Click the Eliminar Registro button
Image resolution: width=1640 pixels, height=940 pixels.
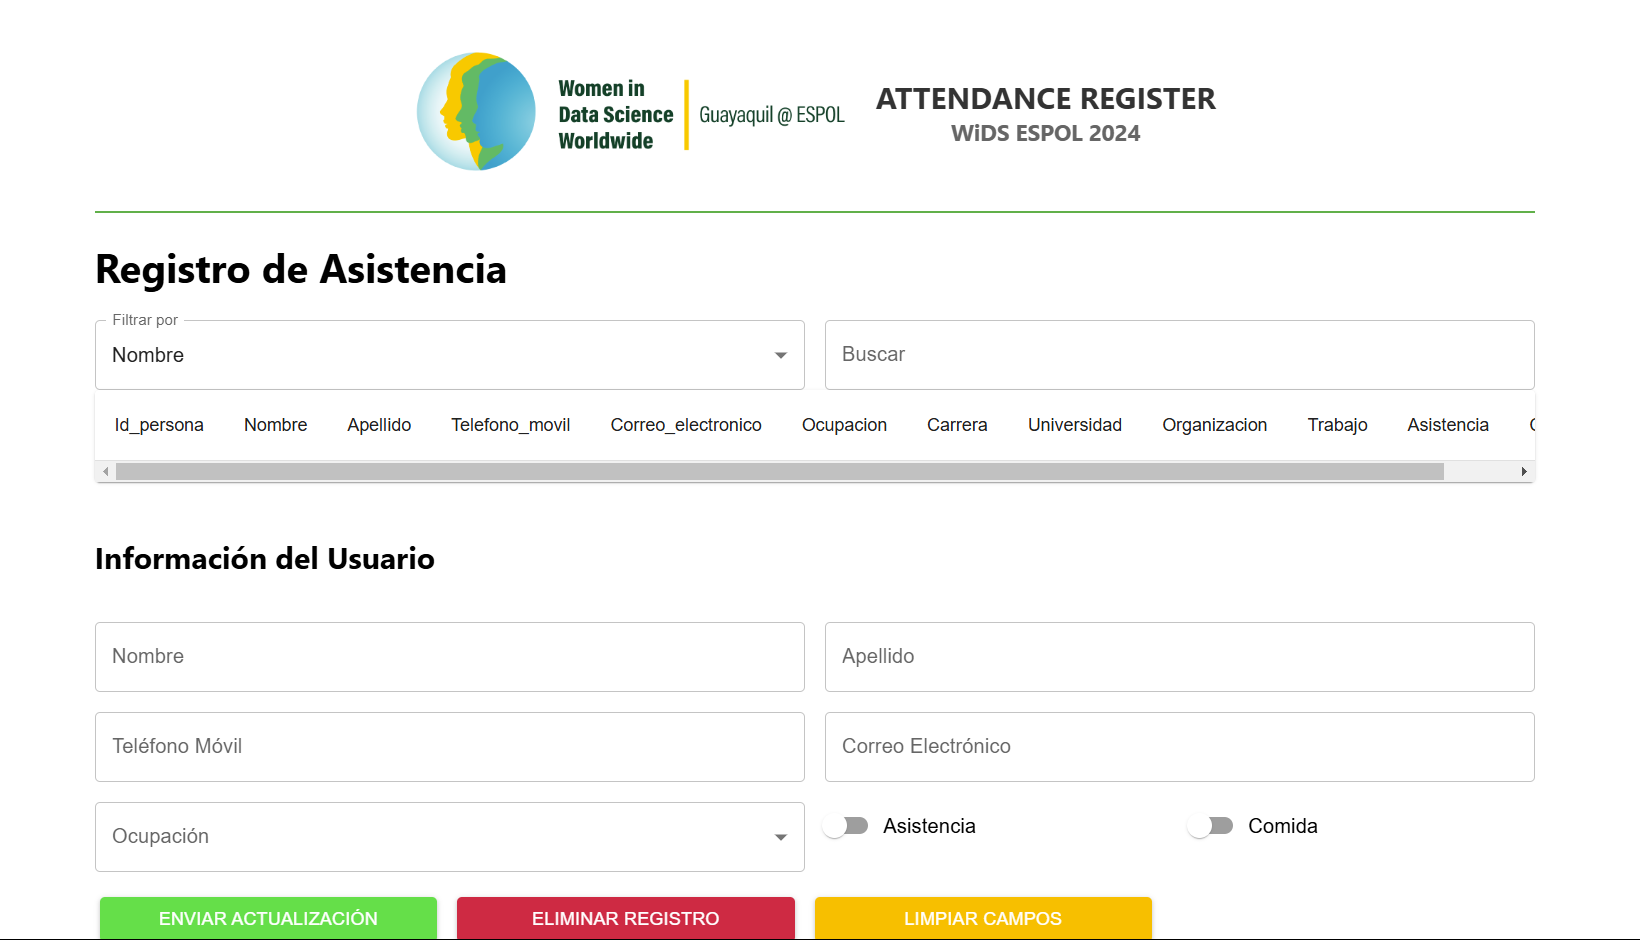pos(626,918)
